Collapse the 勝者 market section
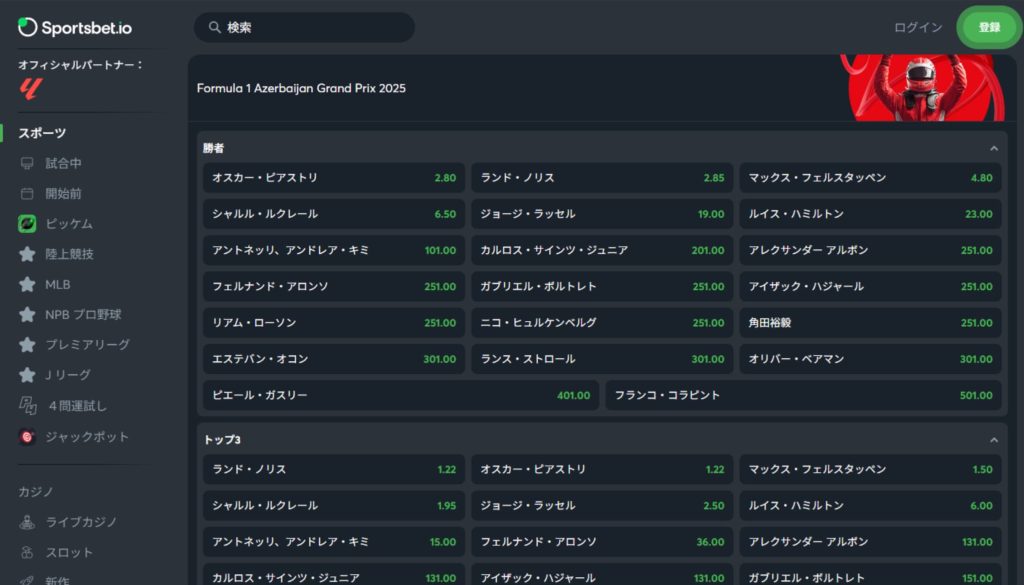Viewport: 1024px width, 585px height. click(x=994, y=148)
